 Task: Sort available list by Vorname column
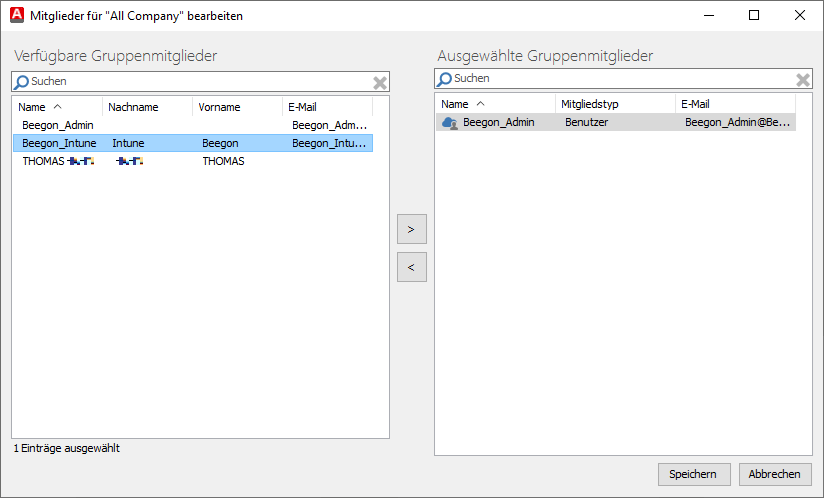(238, 107)
